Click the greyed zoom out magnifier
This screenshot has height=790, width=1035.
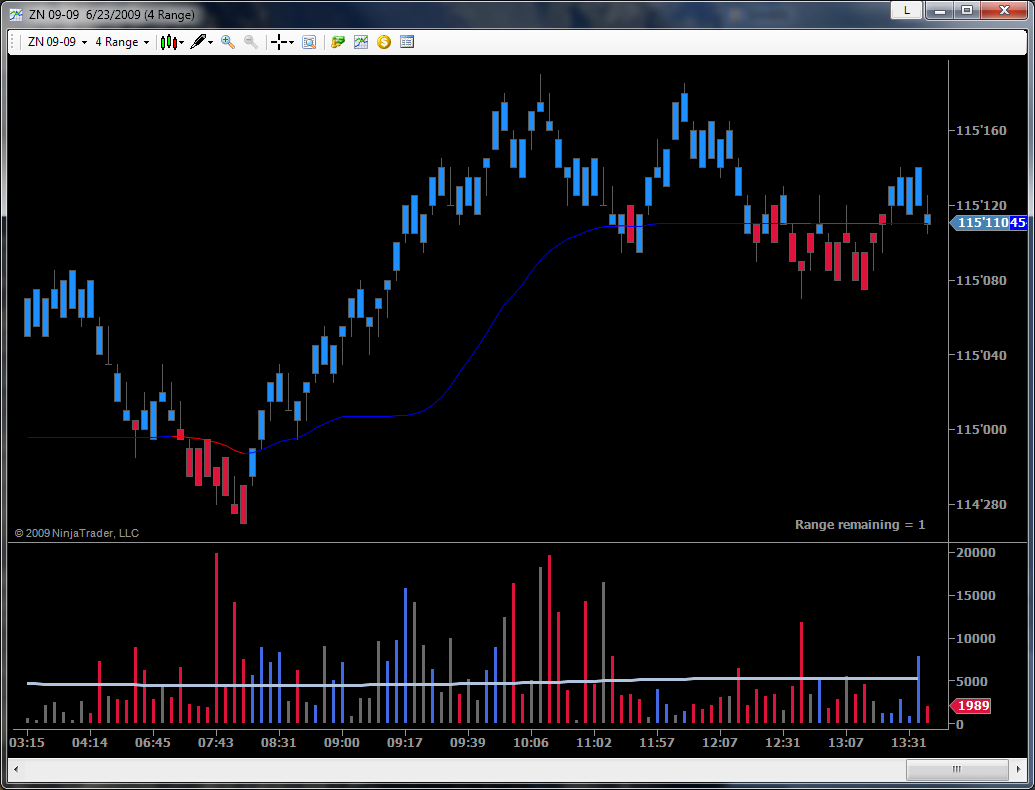(x=251, y=42)
